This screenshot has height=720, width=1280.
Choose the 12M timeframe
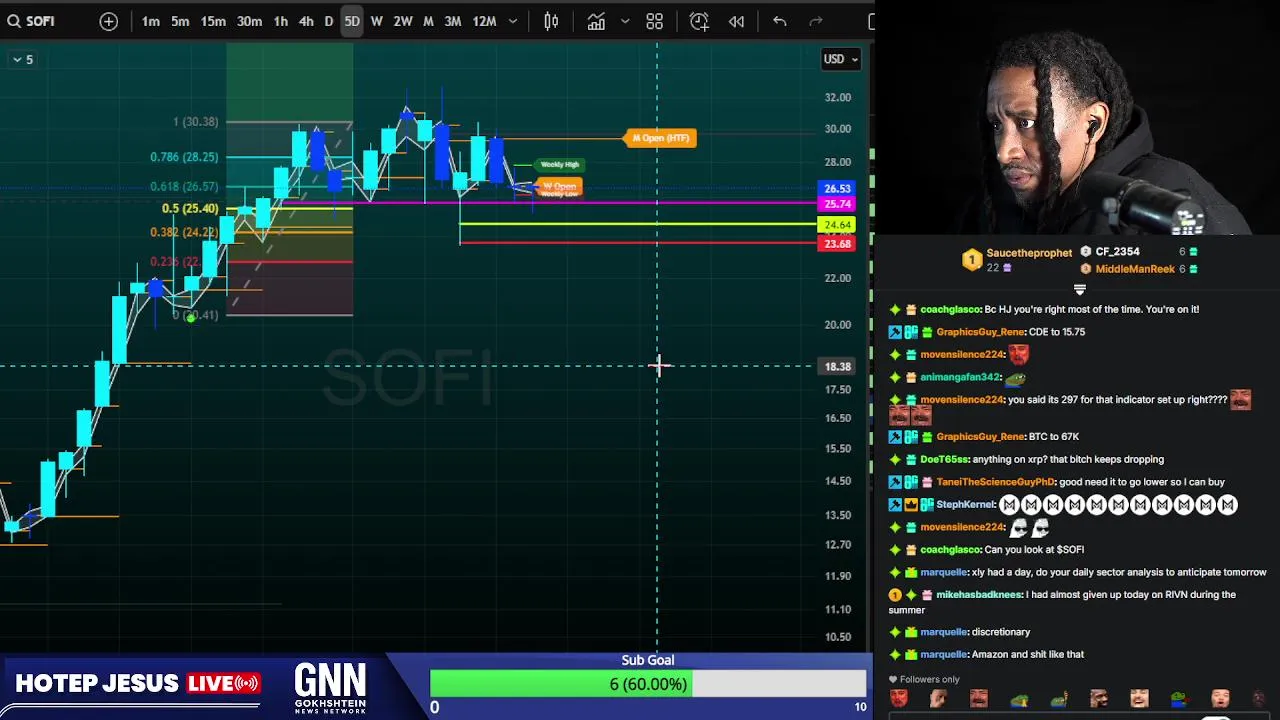(484, 21)
